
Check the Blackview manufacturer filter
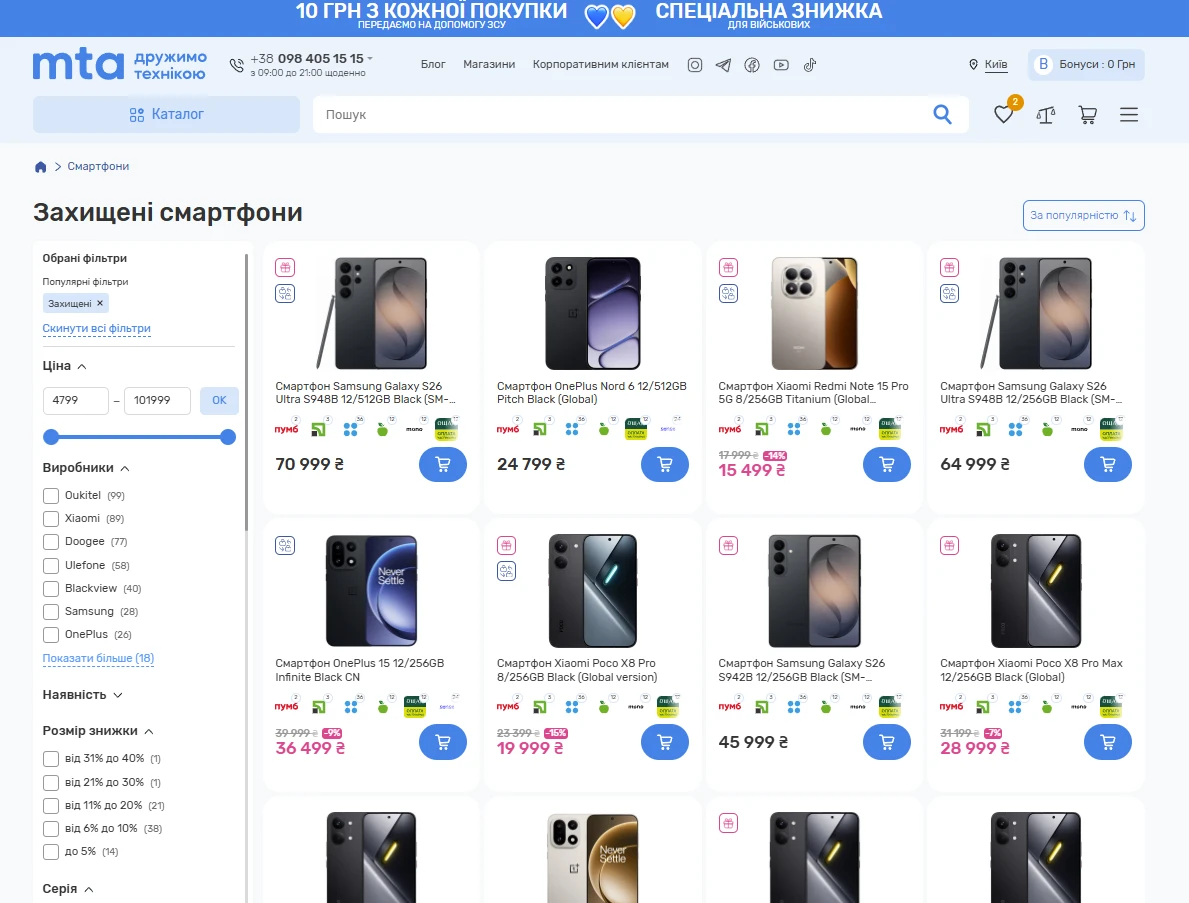coord(51,588)
